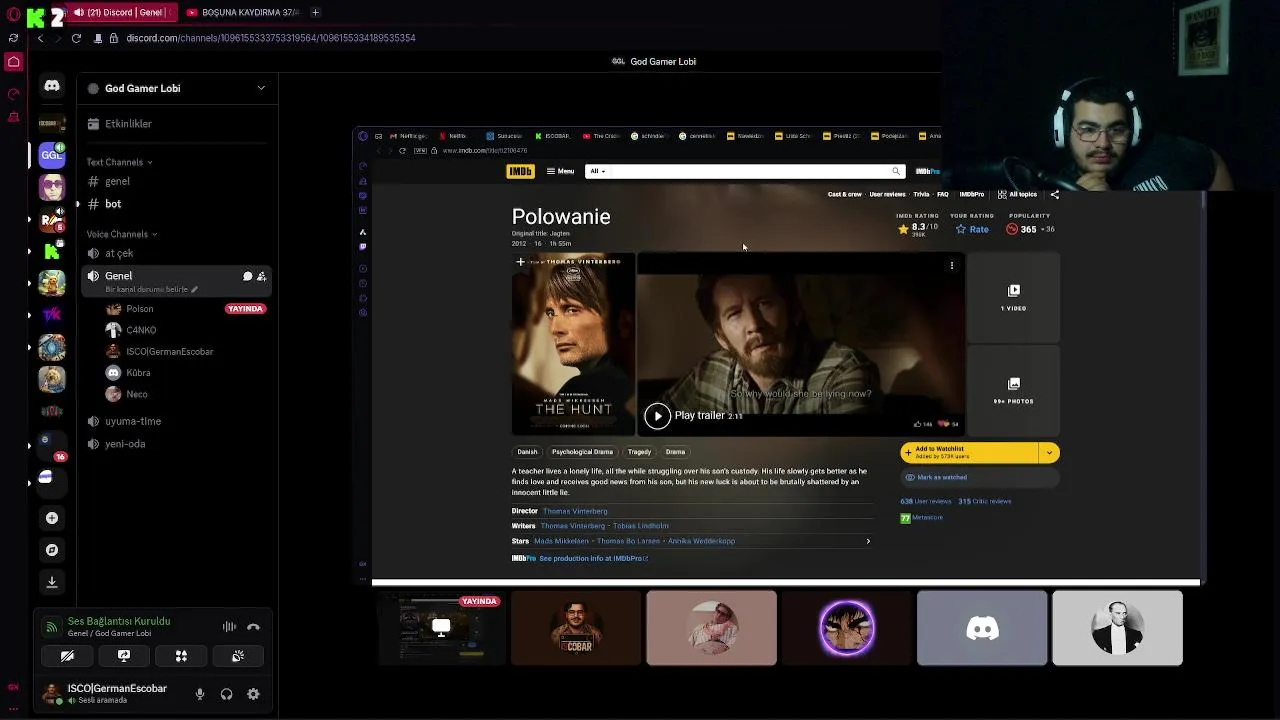Switch to BOŞUNA KAYDIRMA YouTube tab
Viewport: 1280px width, 720px height.
coord(243,12)
